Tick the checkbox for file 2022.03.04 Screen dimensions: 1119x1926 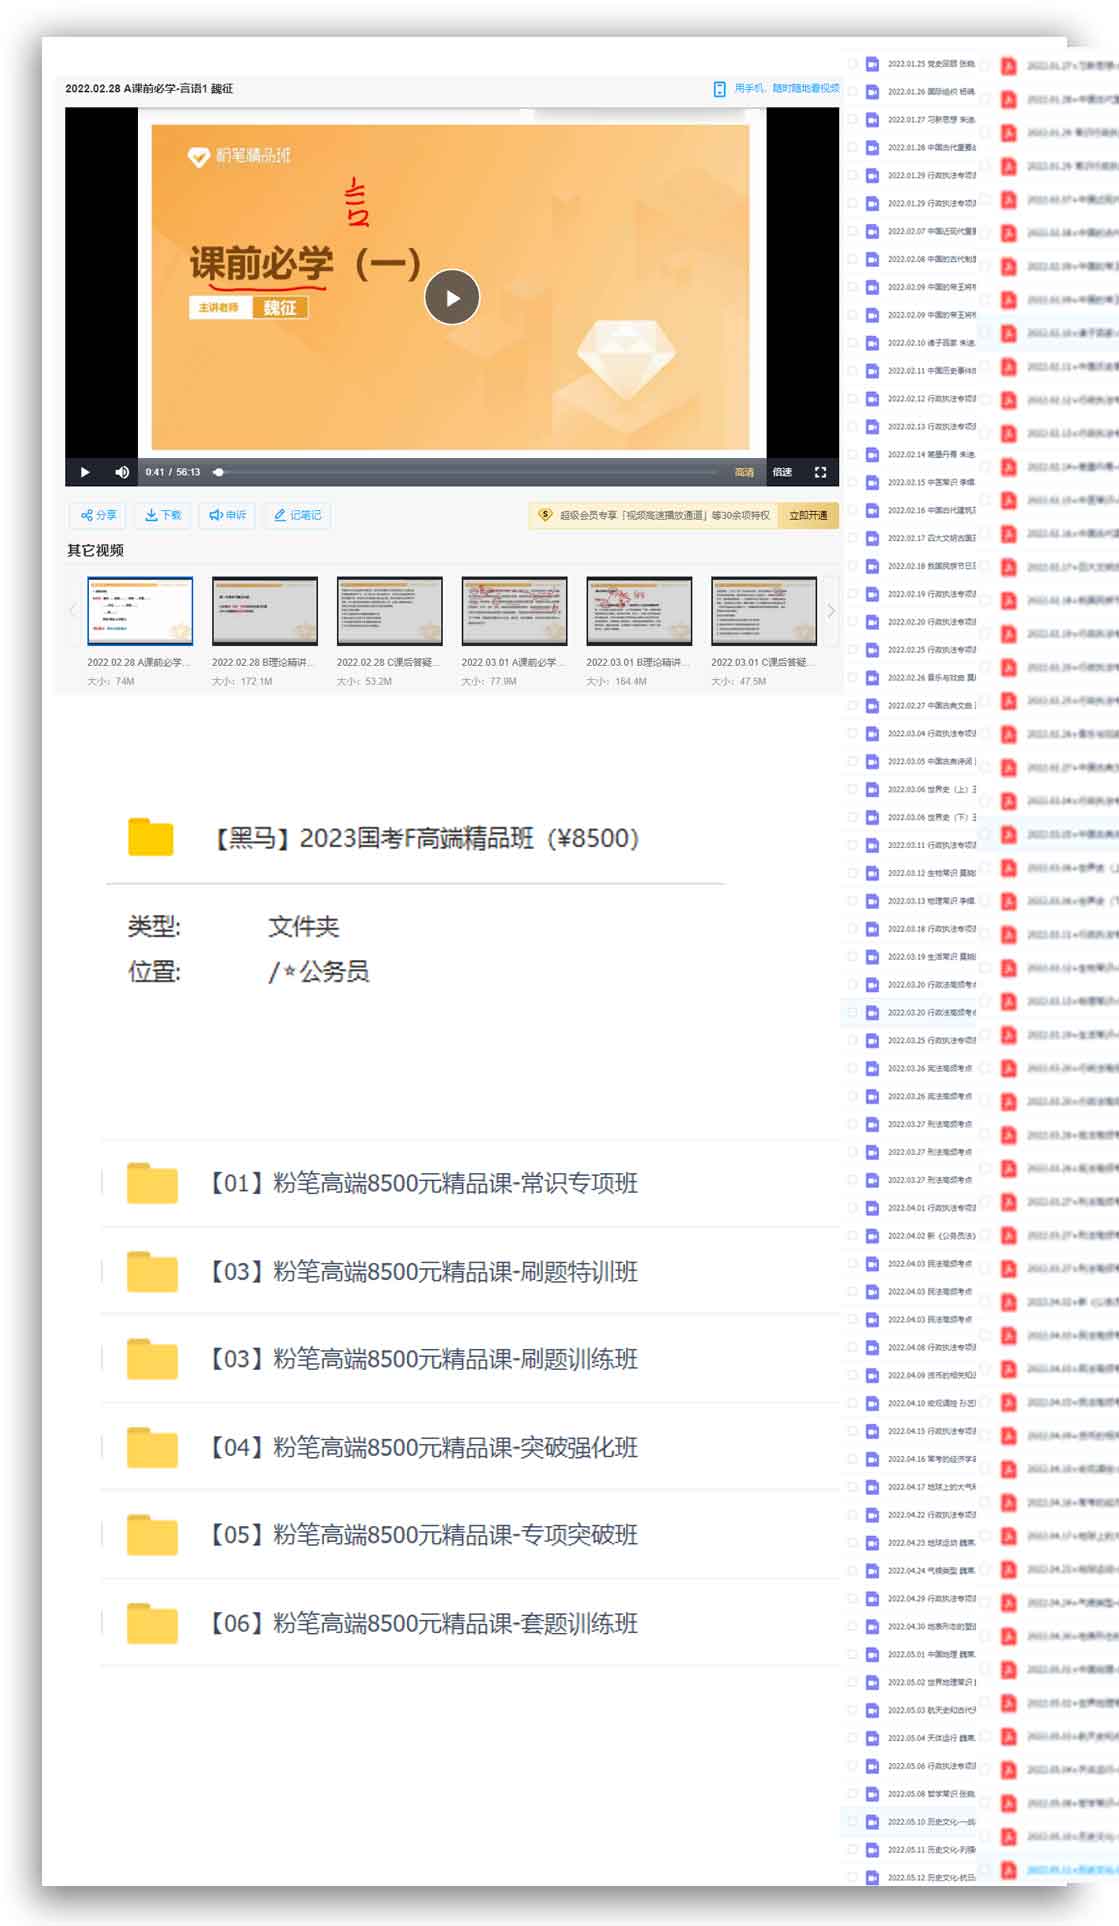(852, 734)
